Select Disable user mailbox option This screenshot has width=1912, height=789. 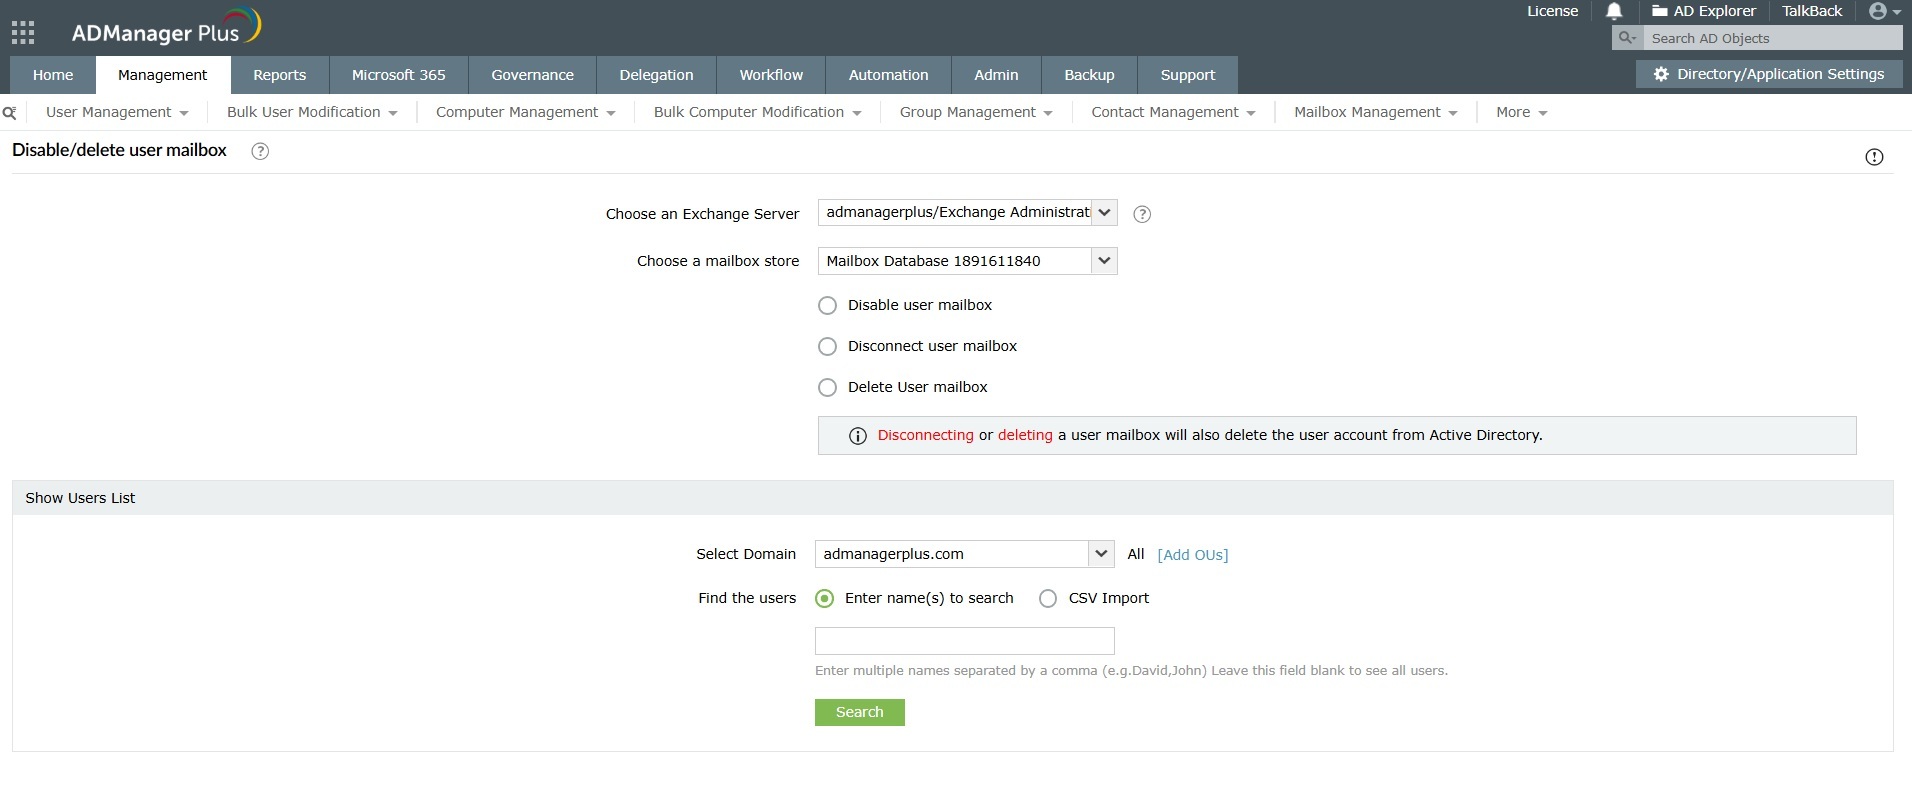[x=827, y=306]
